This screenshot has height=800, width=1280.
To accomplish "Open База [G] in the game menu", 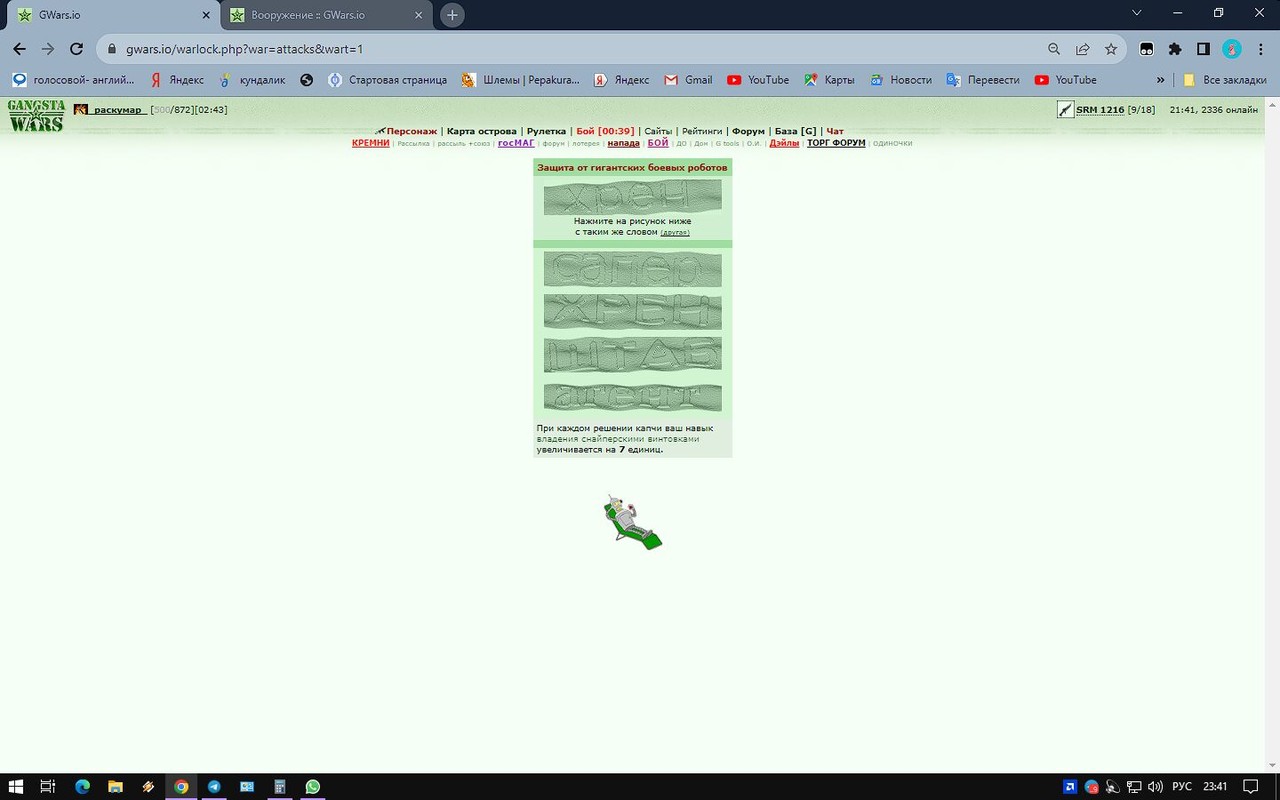I will (795, 131).
